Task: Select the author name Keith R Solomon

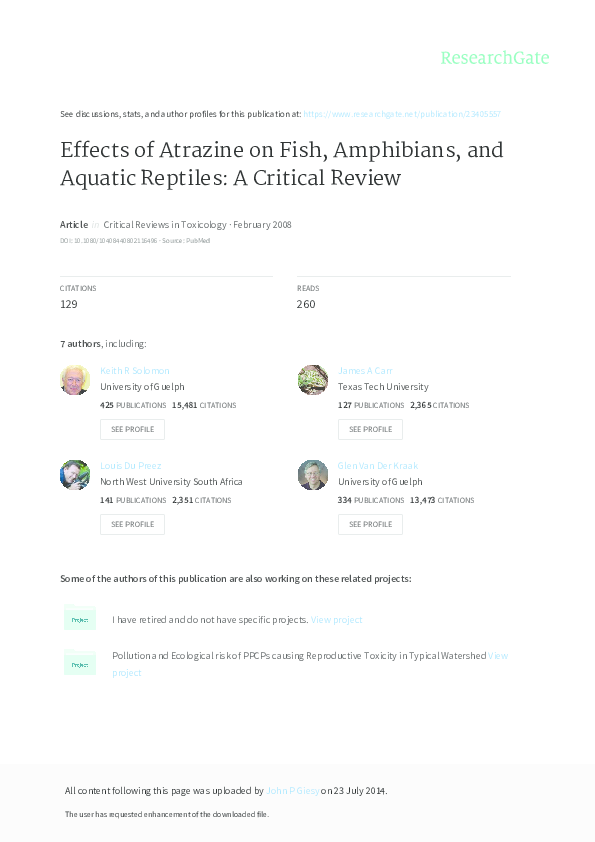Action: coord(133,370)
